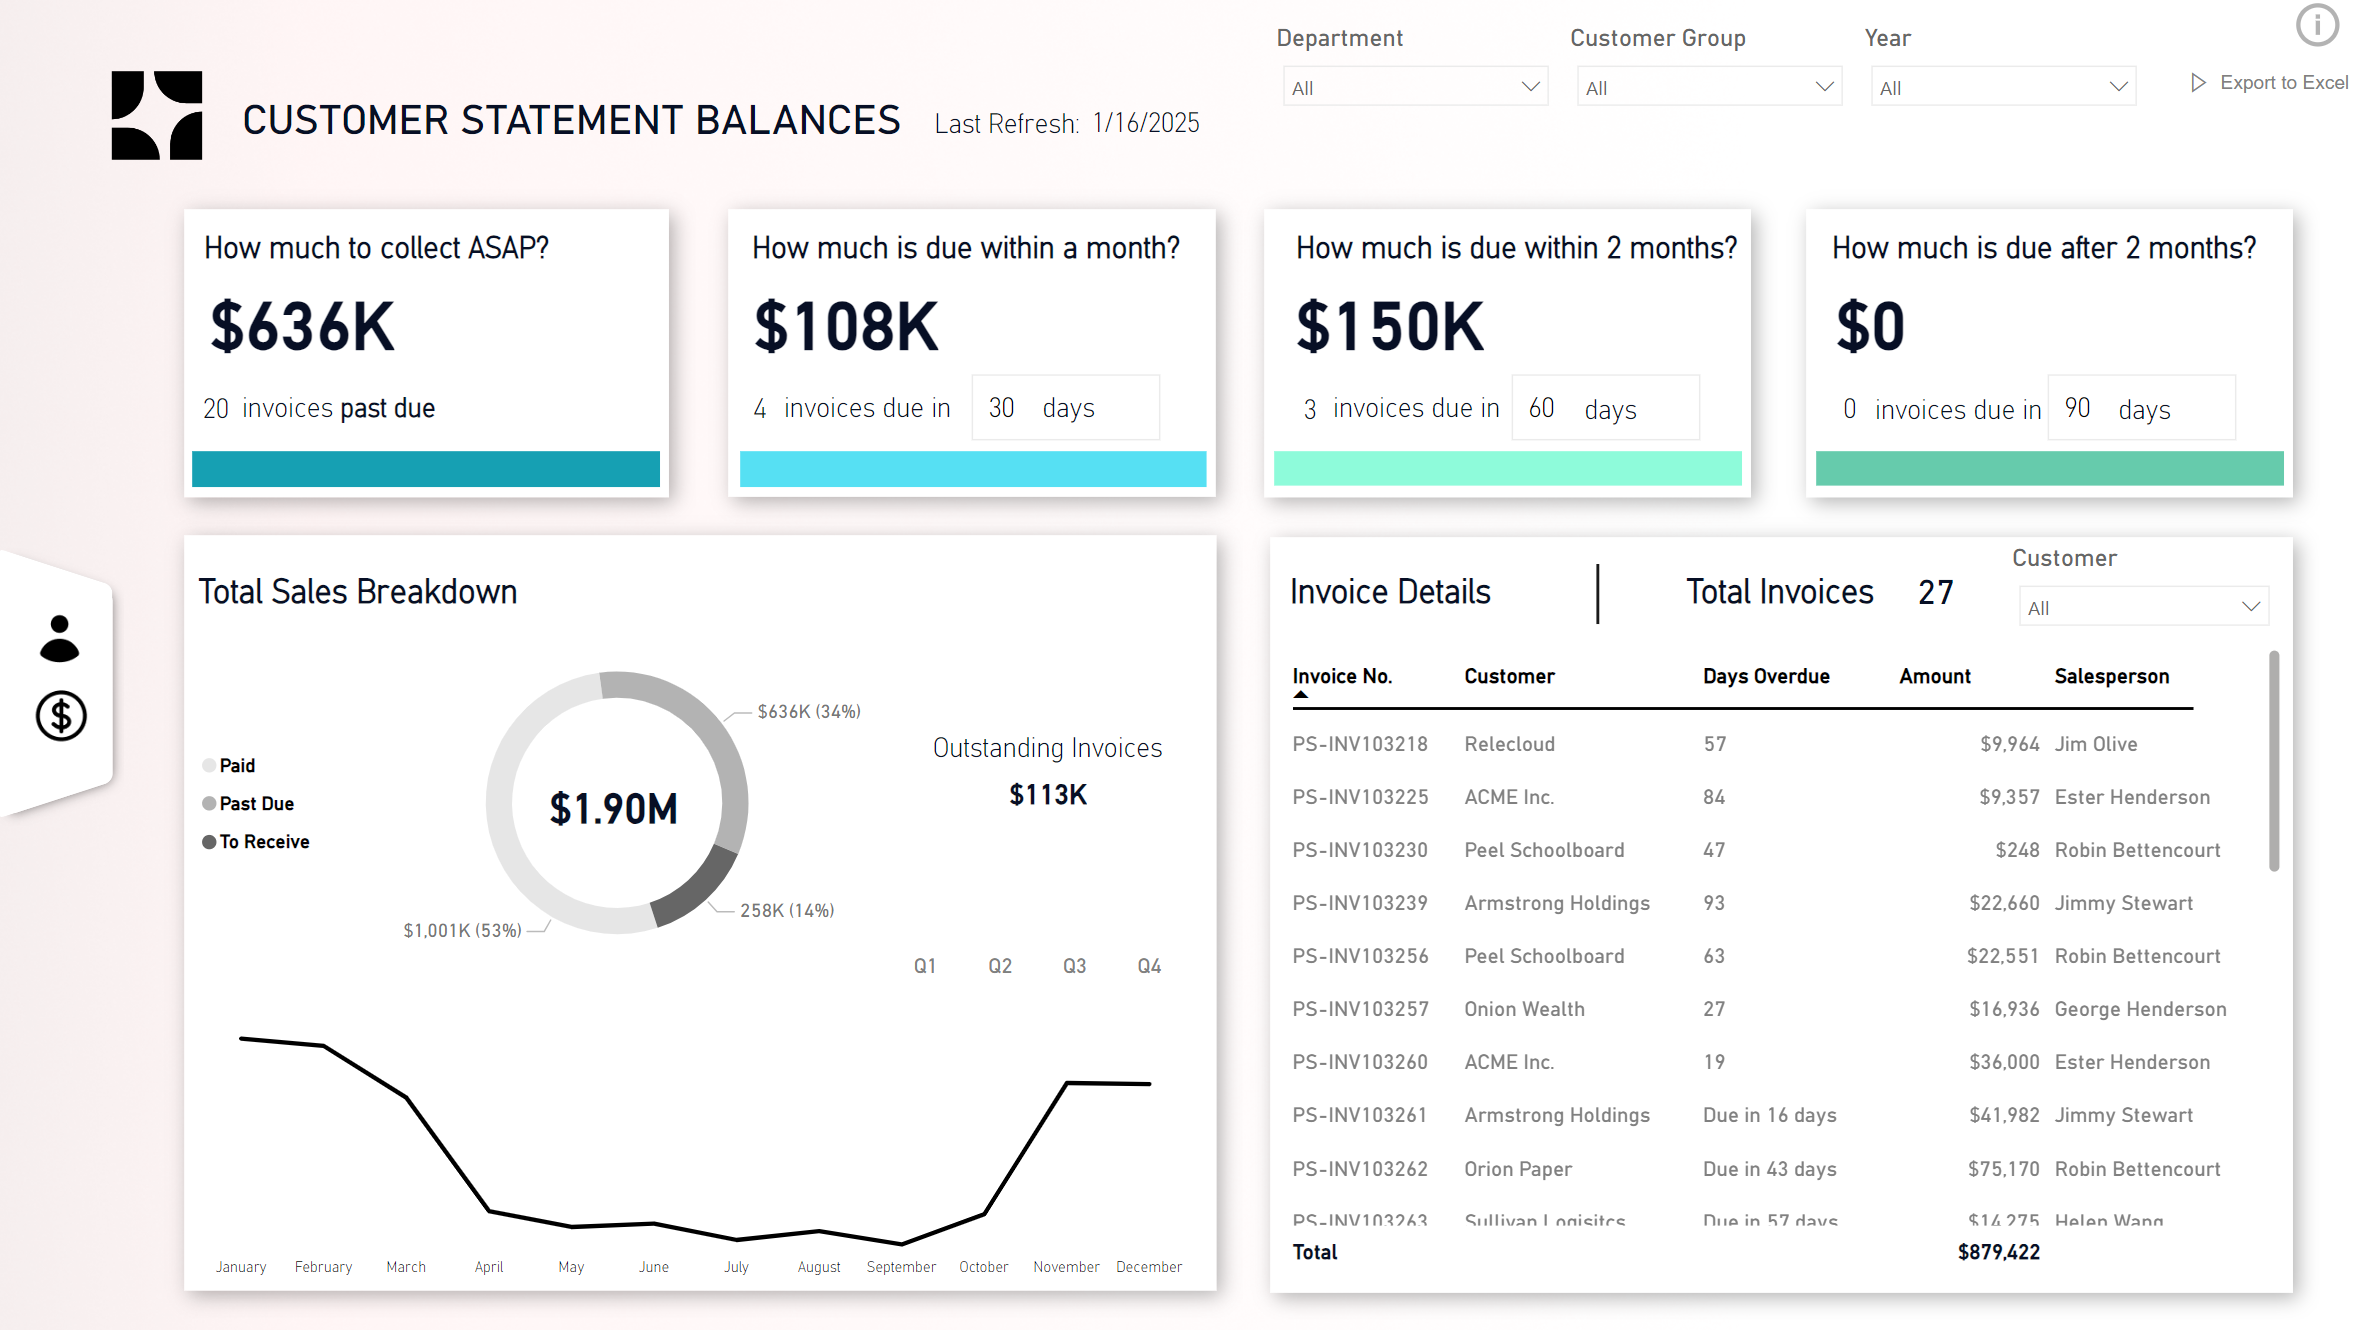Select the Q4 quarter filter
The height and width of the screenshot is (1330, 2373).
tap(1150, 966)
